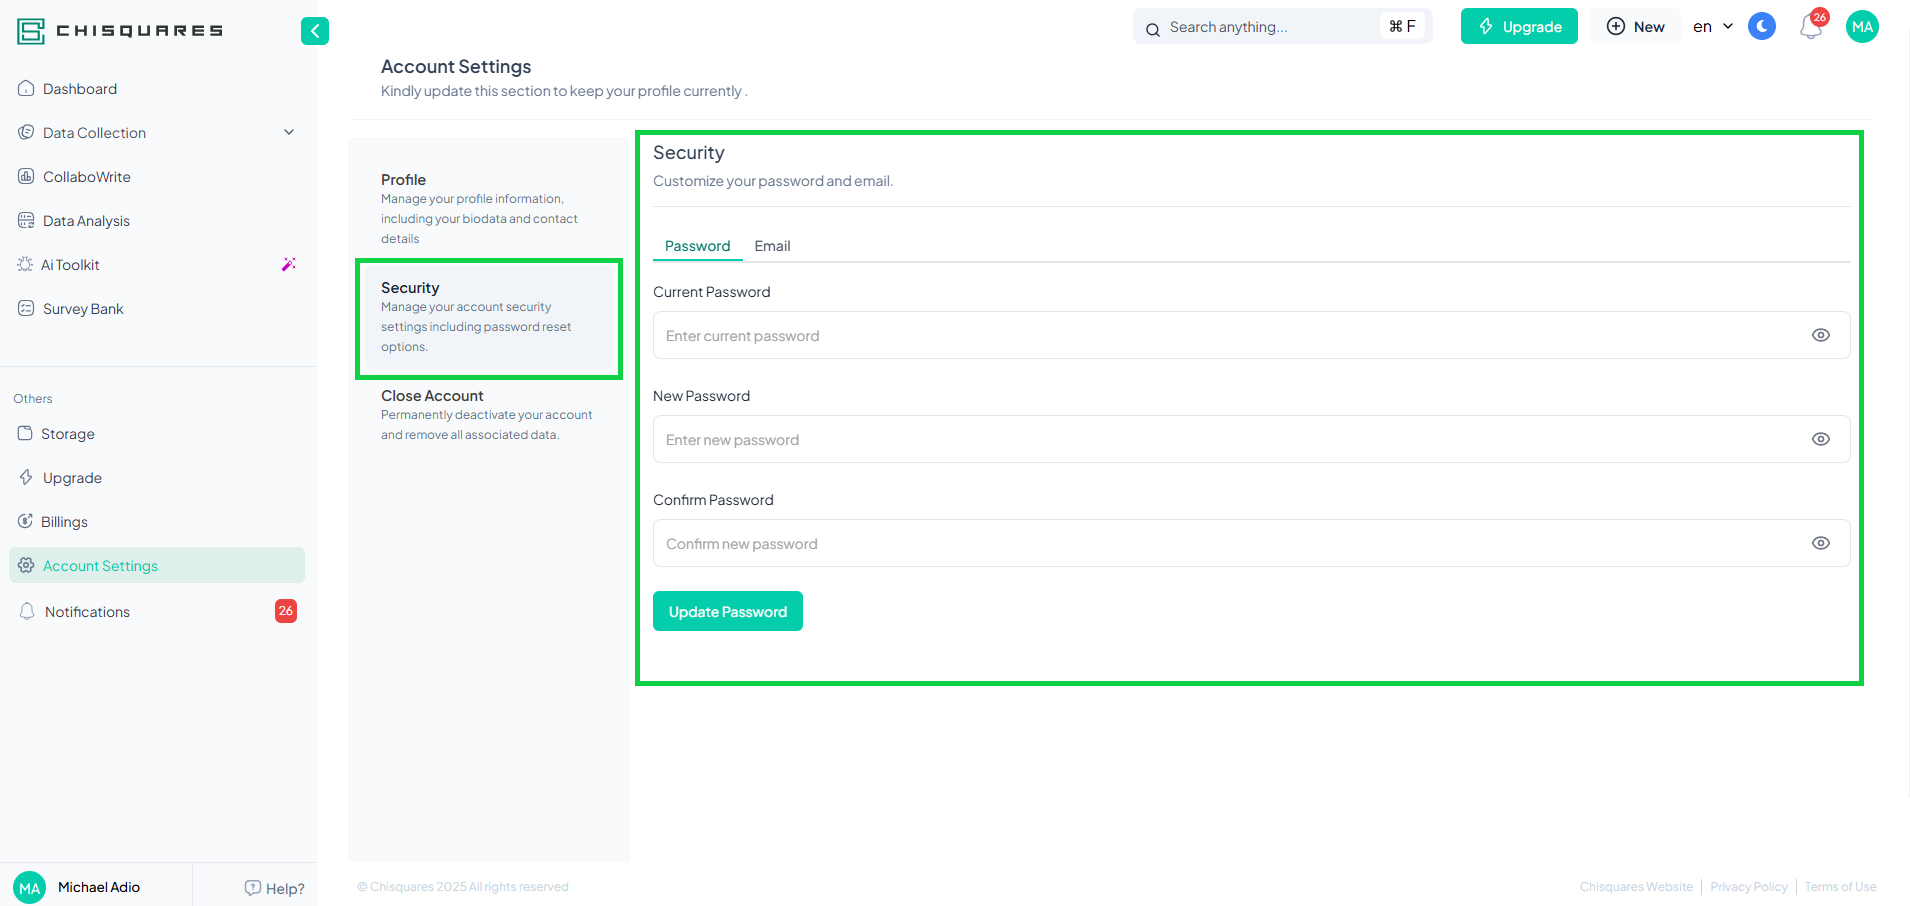
Task: Click the Michael Adio user name
Action: pyautogui.click(x=99, y=887)
